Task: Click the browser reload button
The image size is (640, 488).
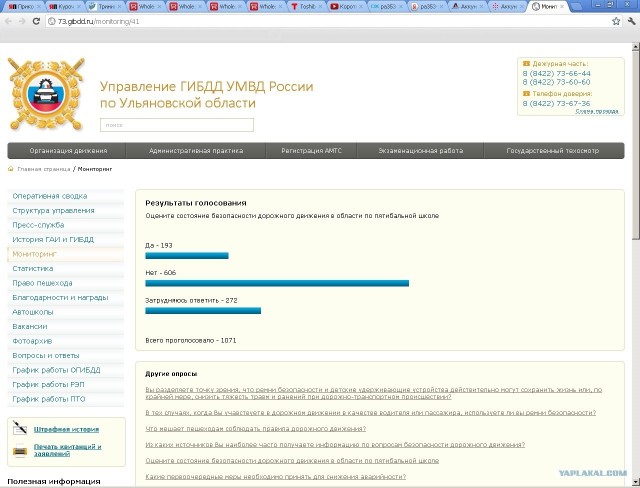Action: coord(37,21)
